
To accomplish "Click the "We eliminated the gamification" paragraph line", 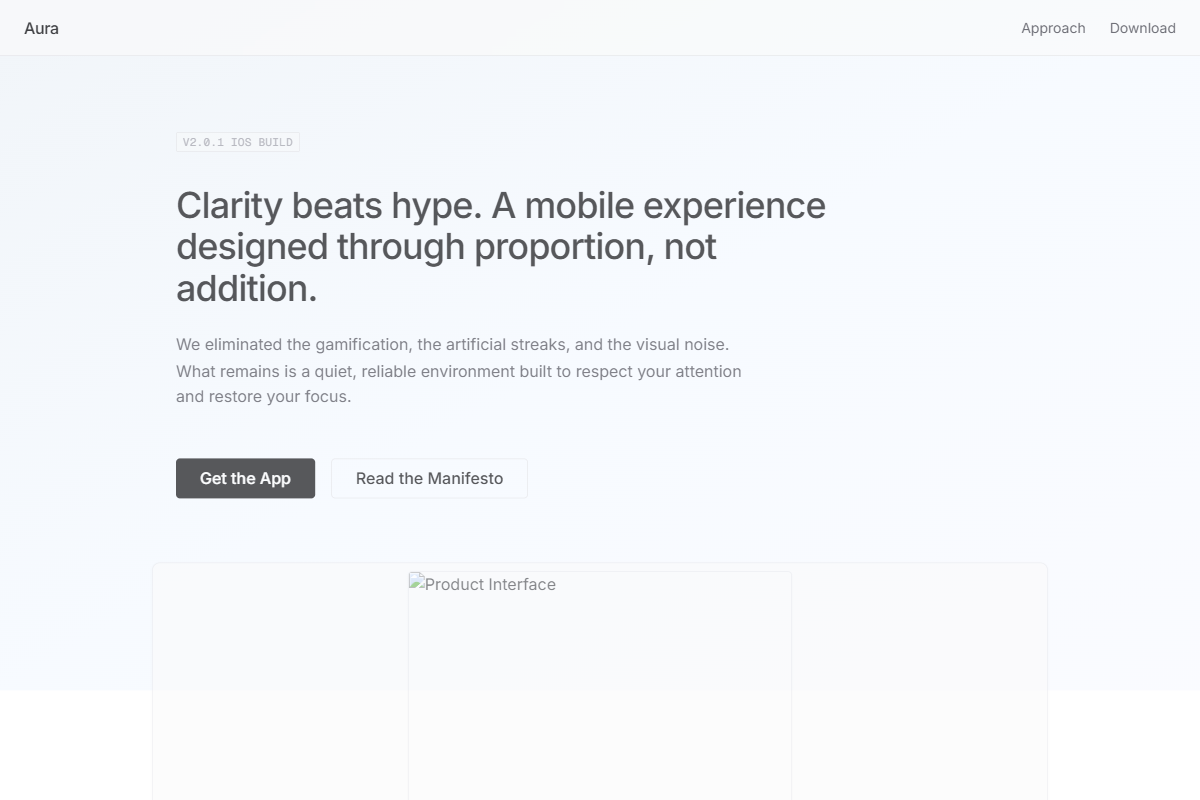I will (x=453, y=344).
